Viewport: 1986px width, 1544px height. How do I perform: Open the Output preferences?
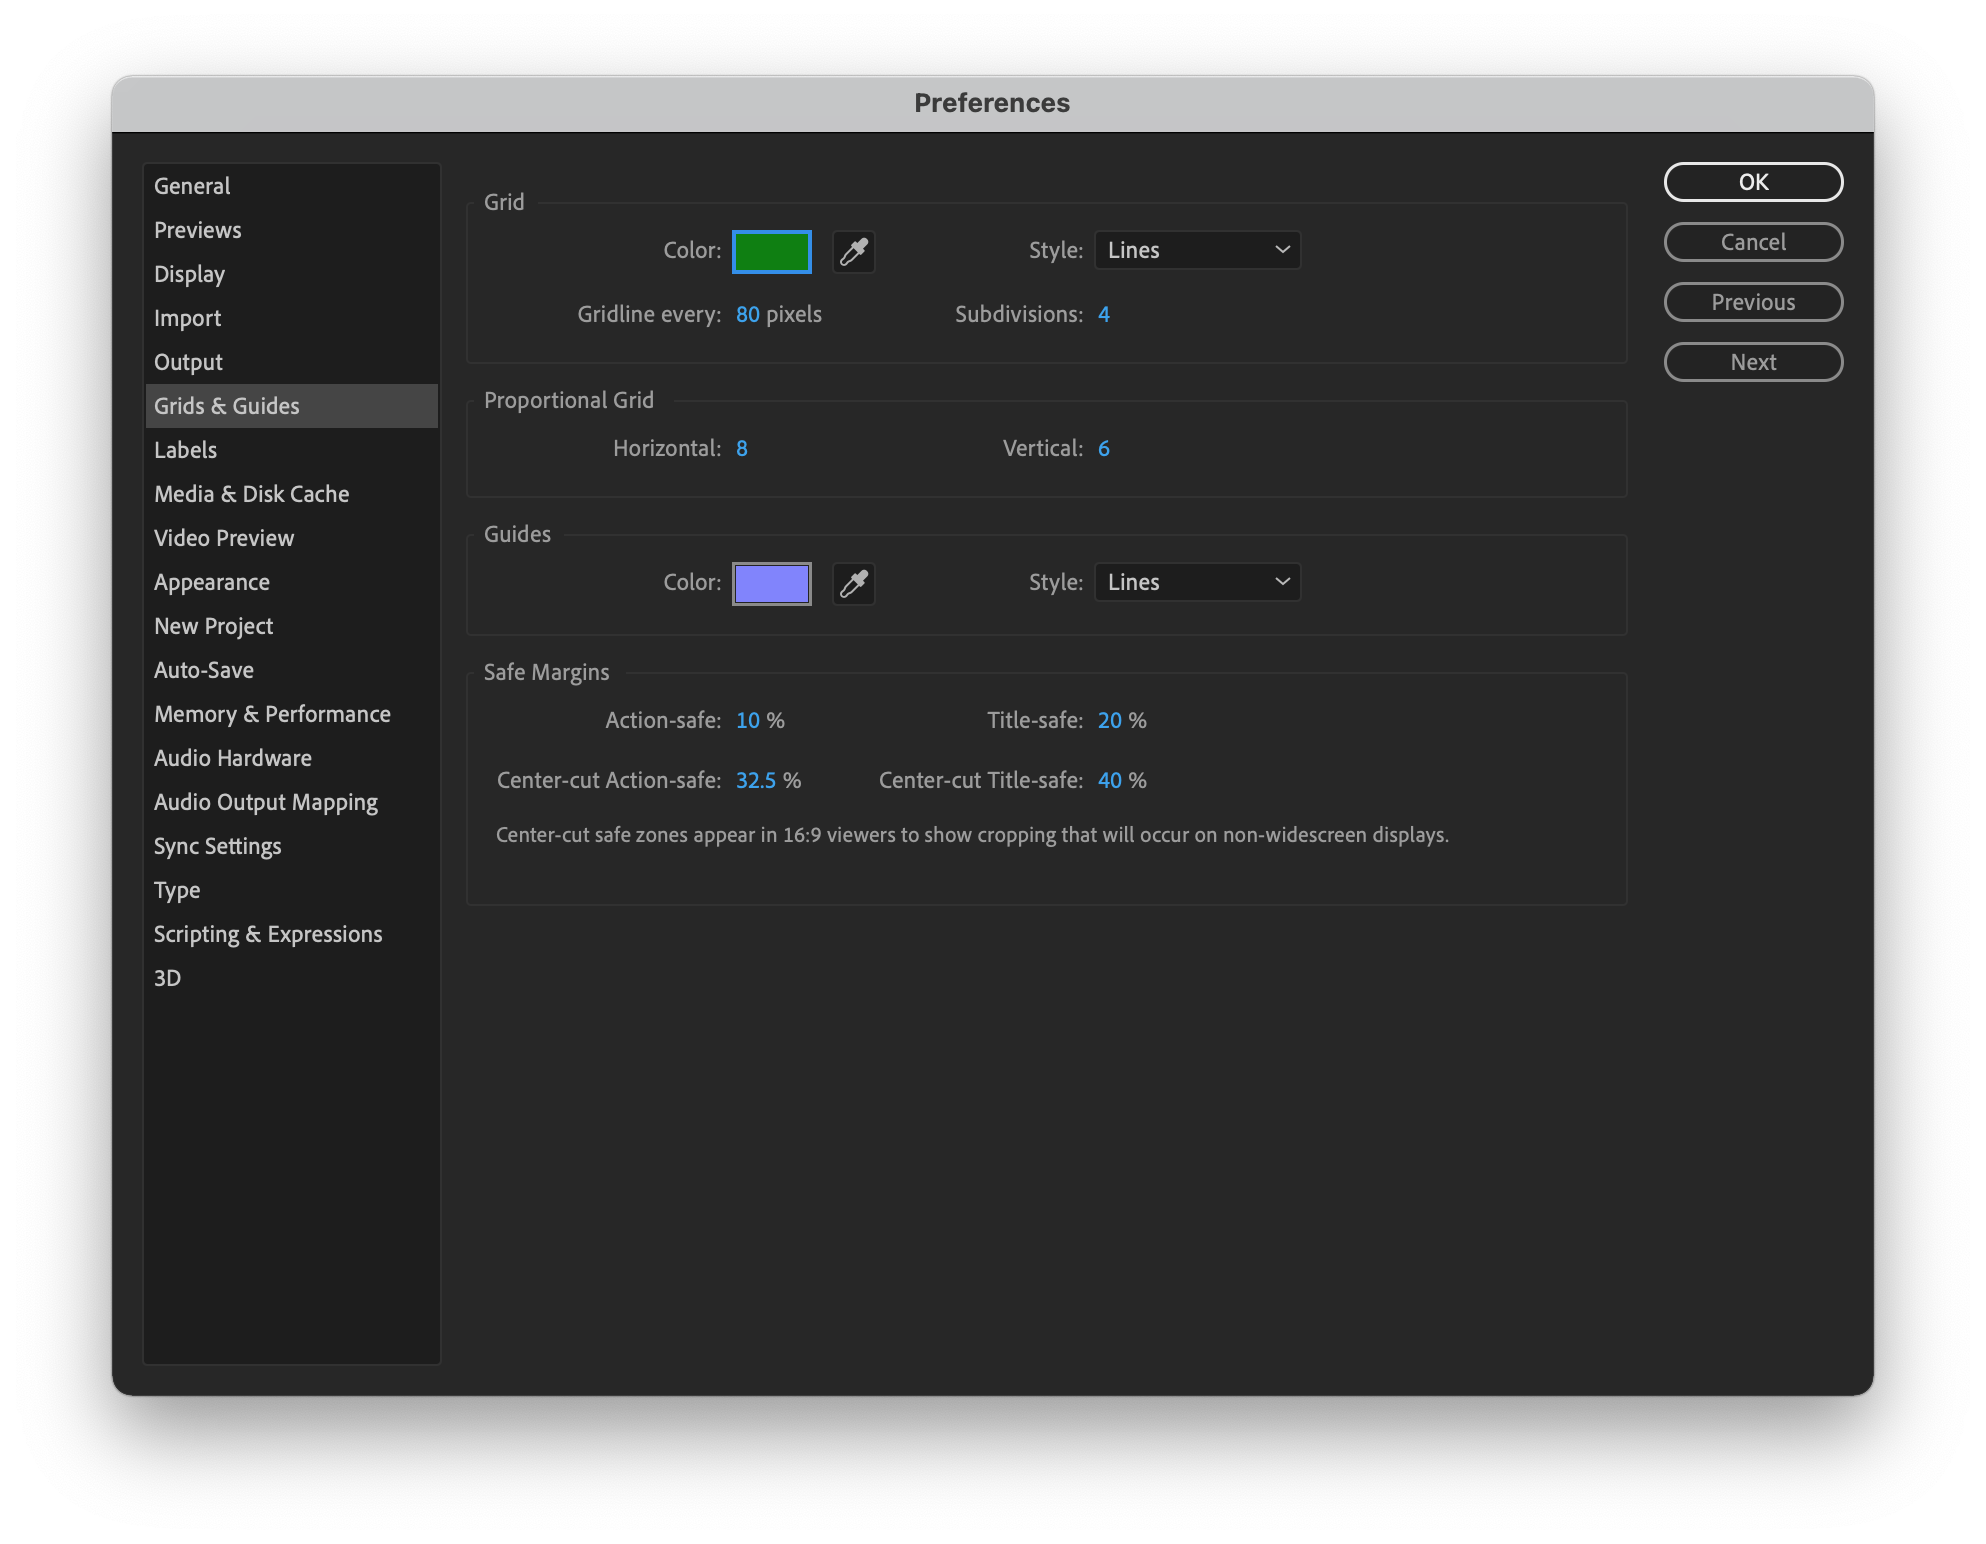point(292,362)
